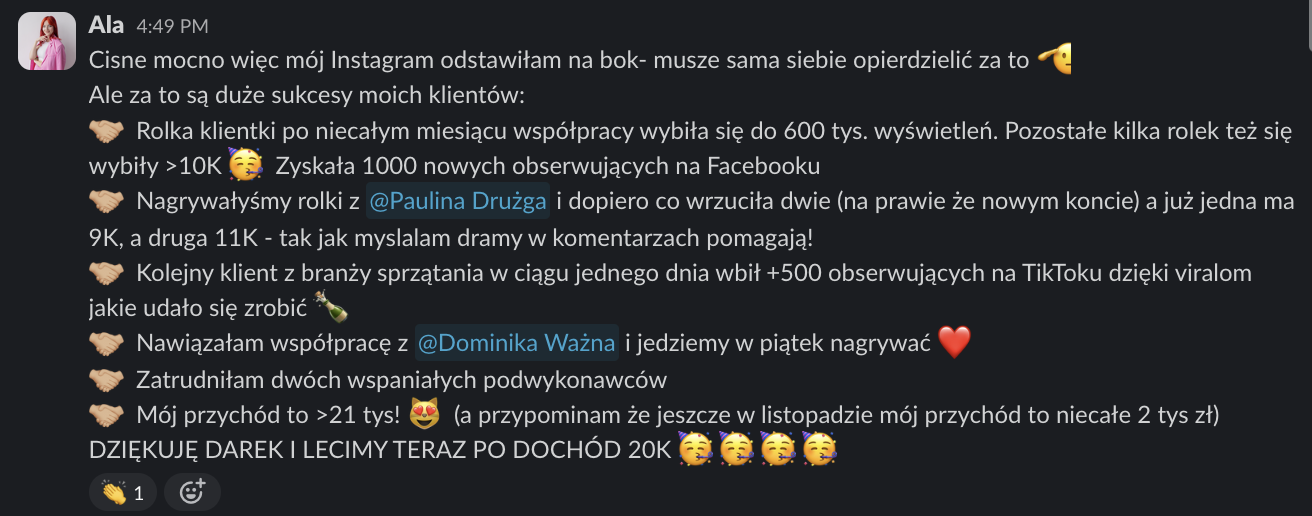This screenshot has height=516, width=1312.
Task: Click the sender name Ala
Action: [107, 25]
